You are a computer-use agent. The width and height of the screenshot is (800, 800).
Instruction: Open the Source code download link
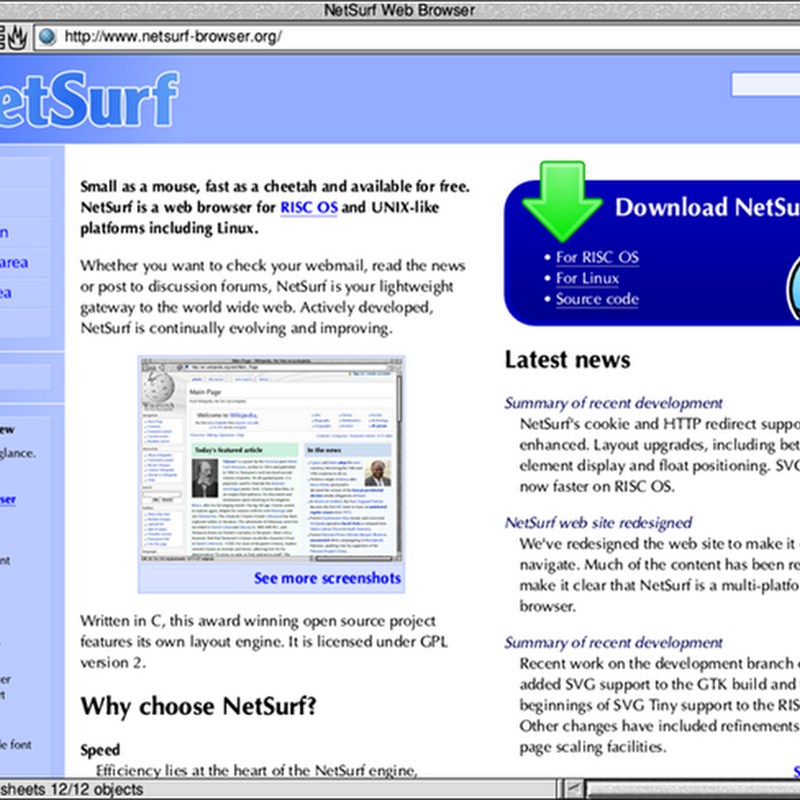coord(597,299)
